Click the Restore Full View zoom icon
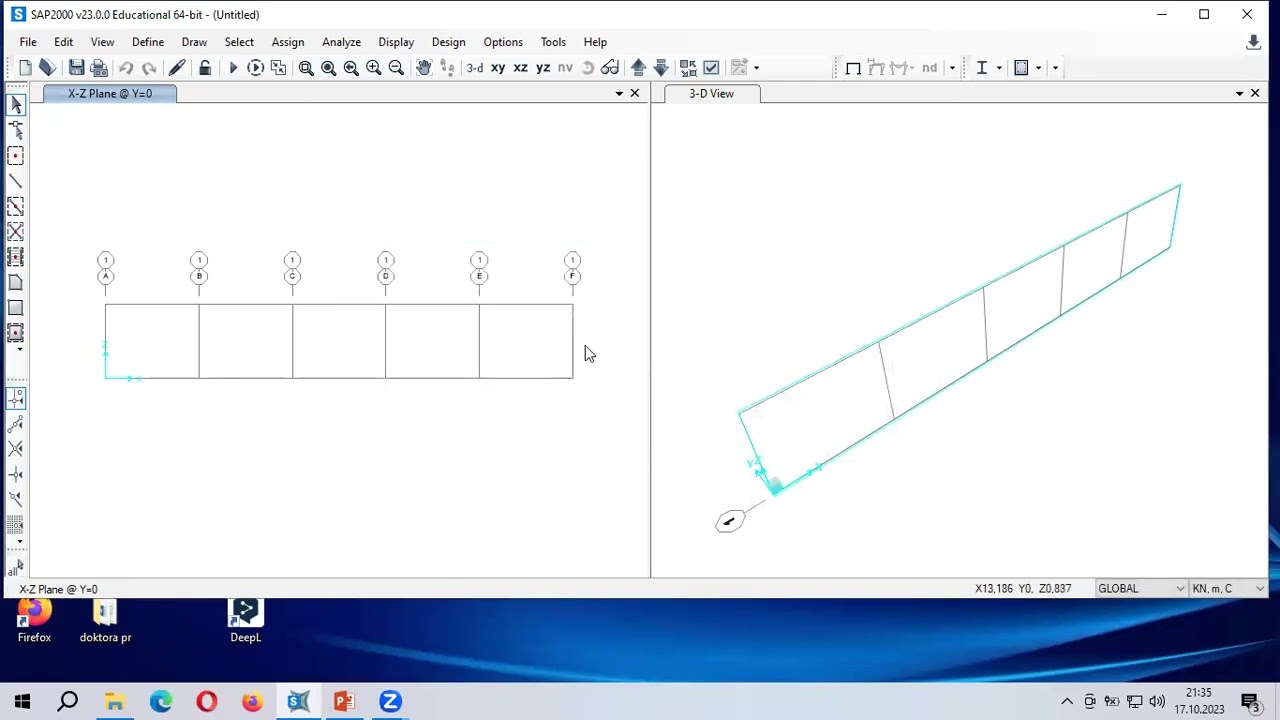 pos(328,68)
